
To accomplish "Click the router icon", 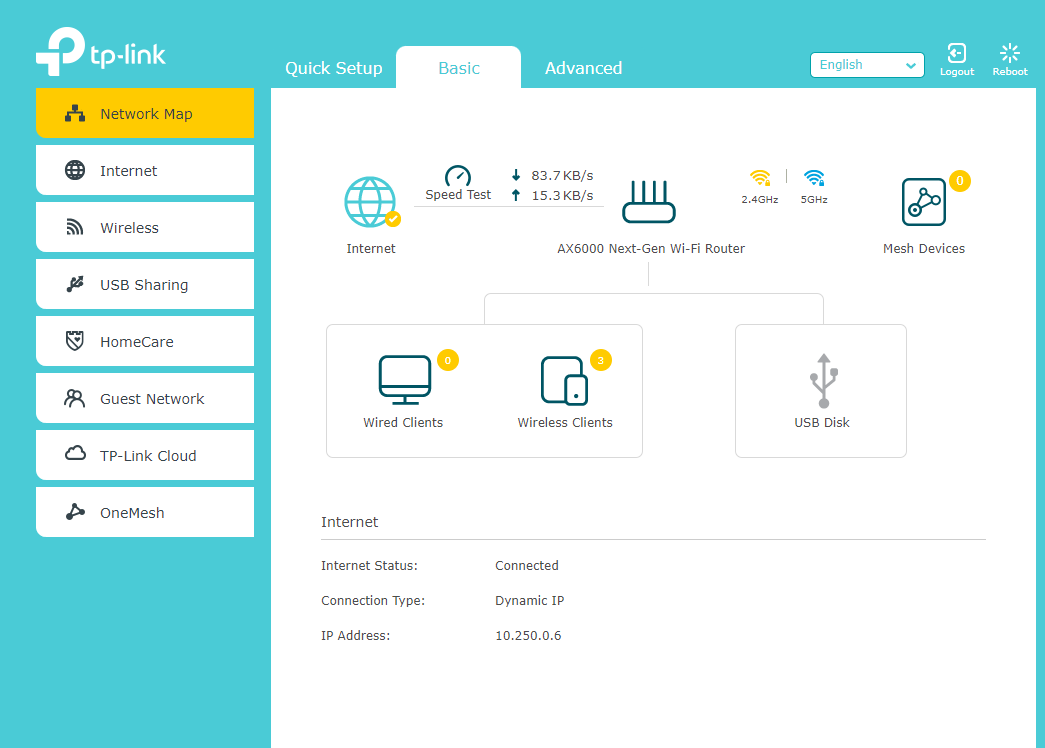I will [x=648, y=201].
